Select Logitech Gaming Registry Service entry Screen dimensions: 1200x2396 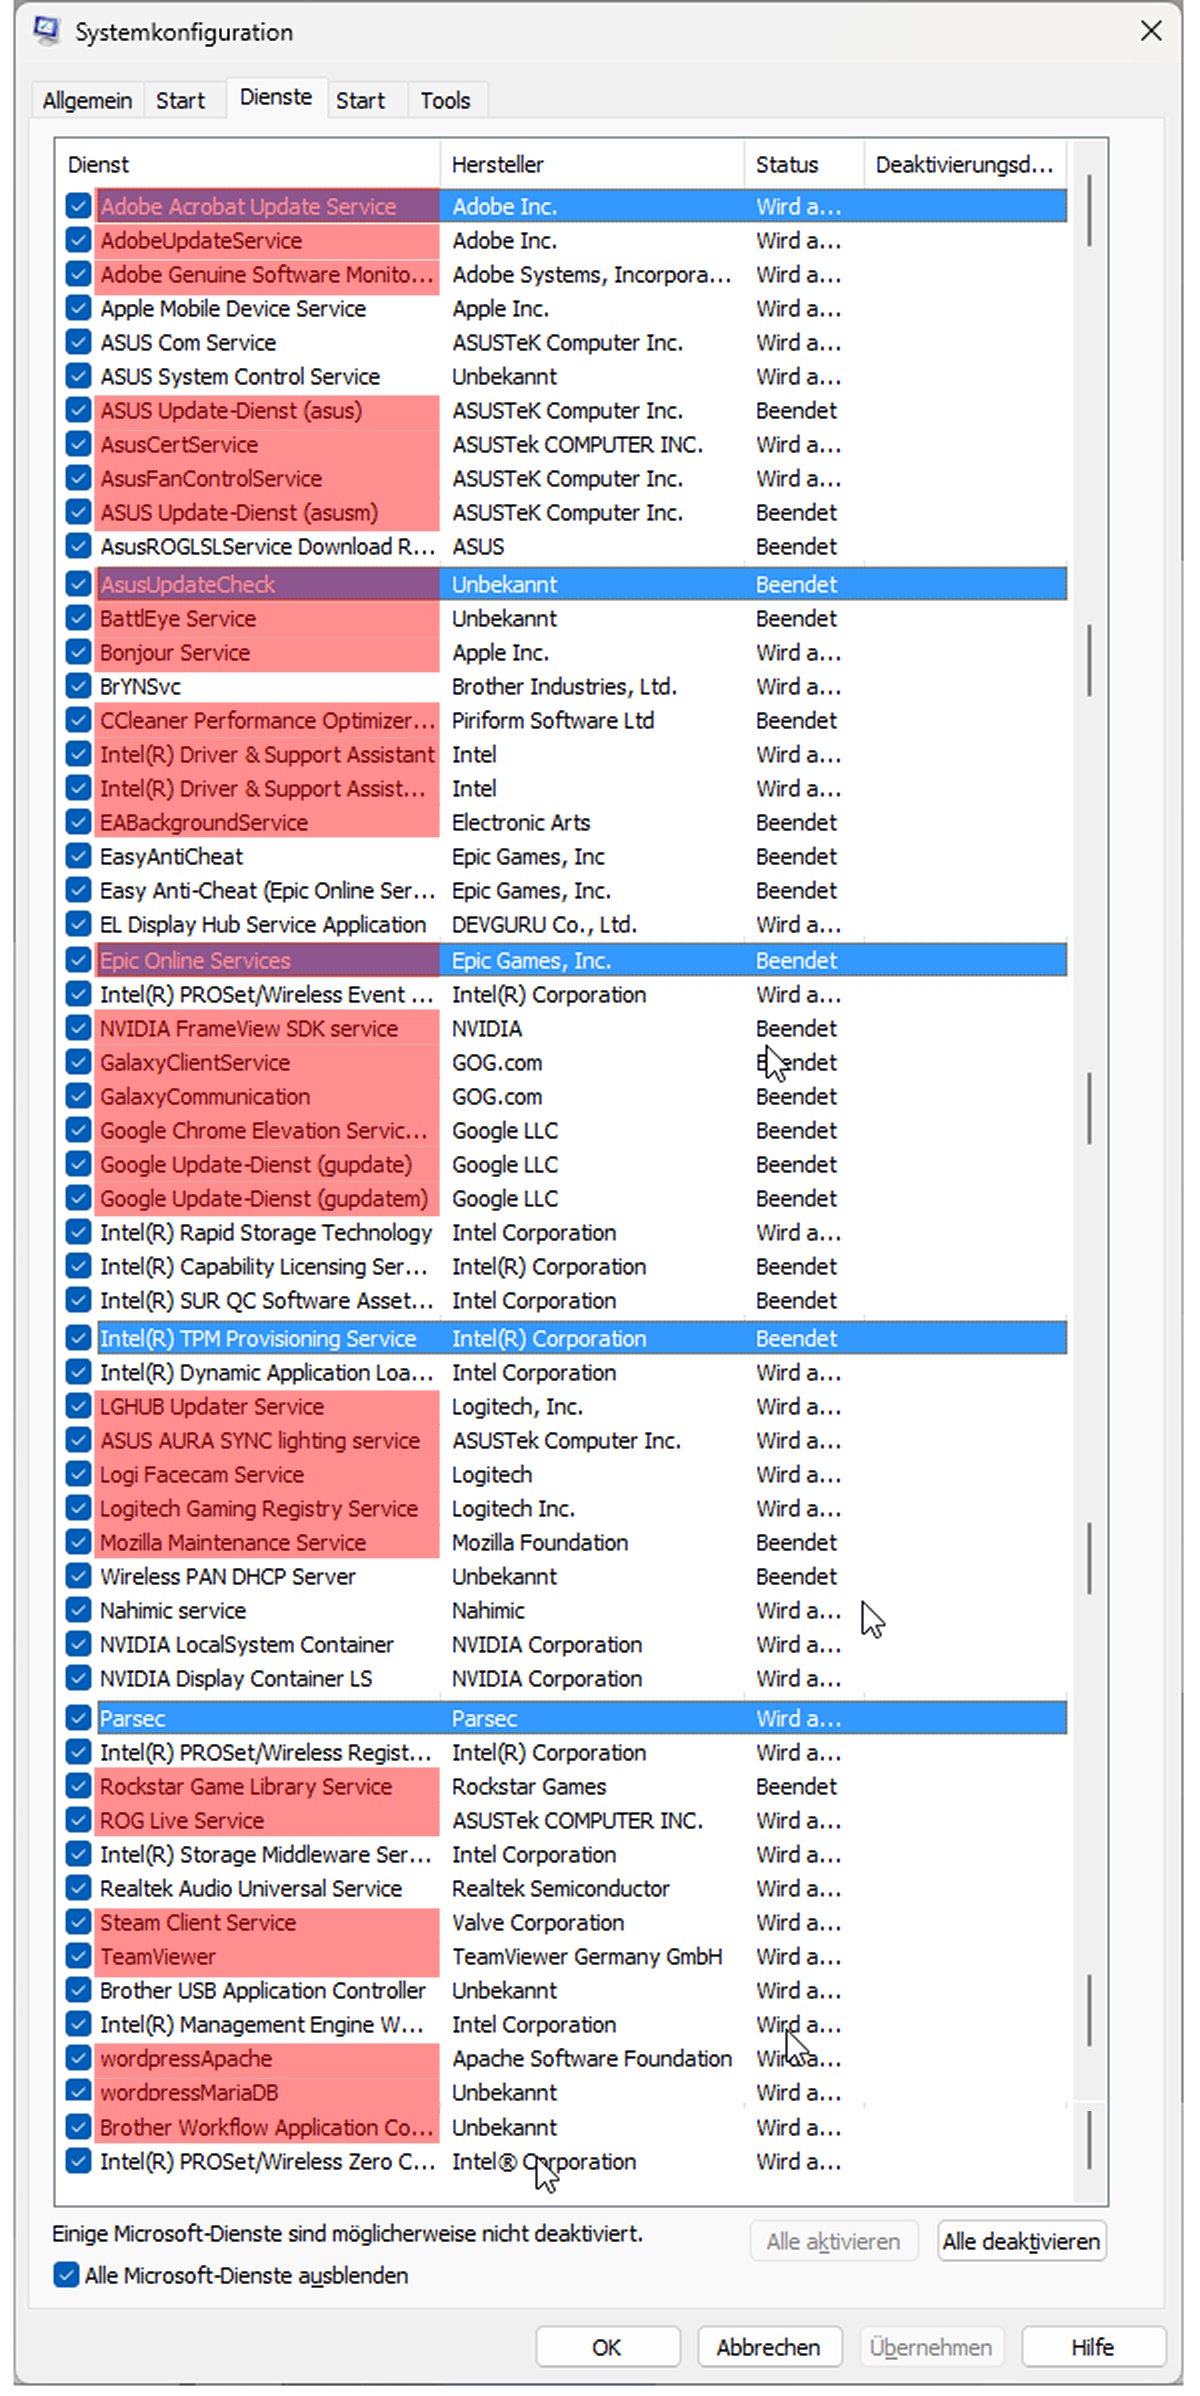tap(259, 1508)
